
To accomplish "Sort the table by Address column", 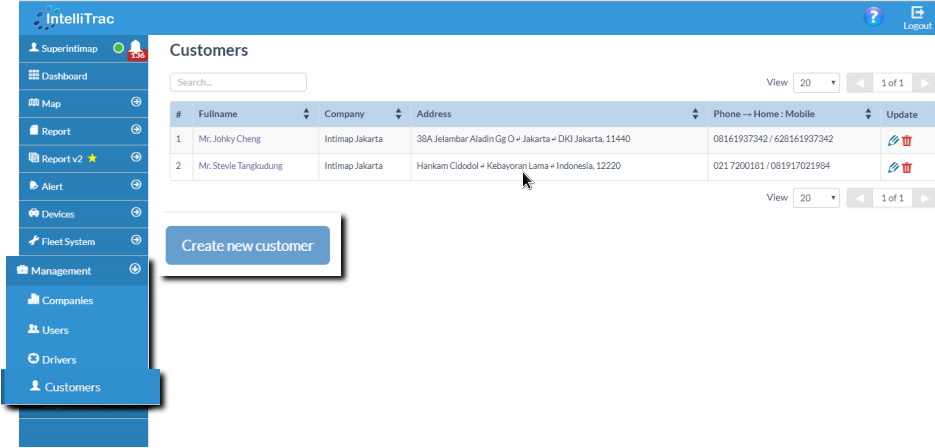I will click(695, 114).
